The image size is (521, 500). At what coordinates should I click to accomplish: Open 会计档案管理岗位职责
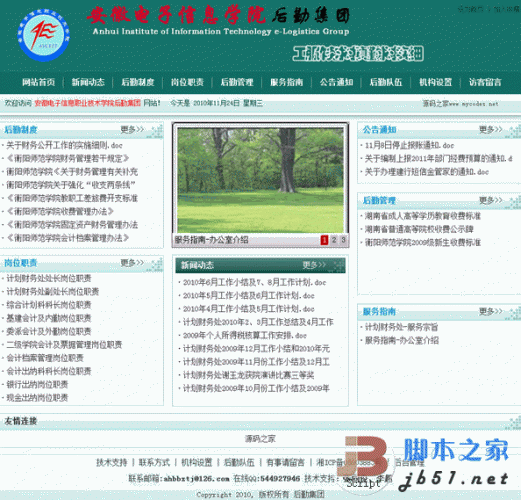[x=45, y=358]
